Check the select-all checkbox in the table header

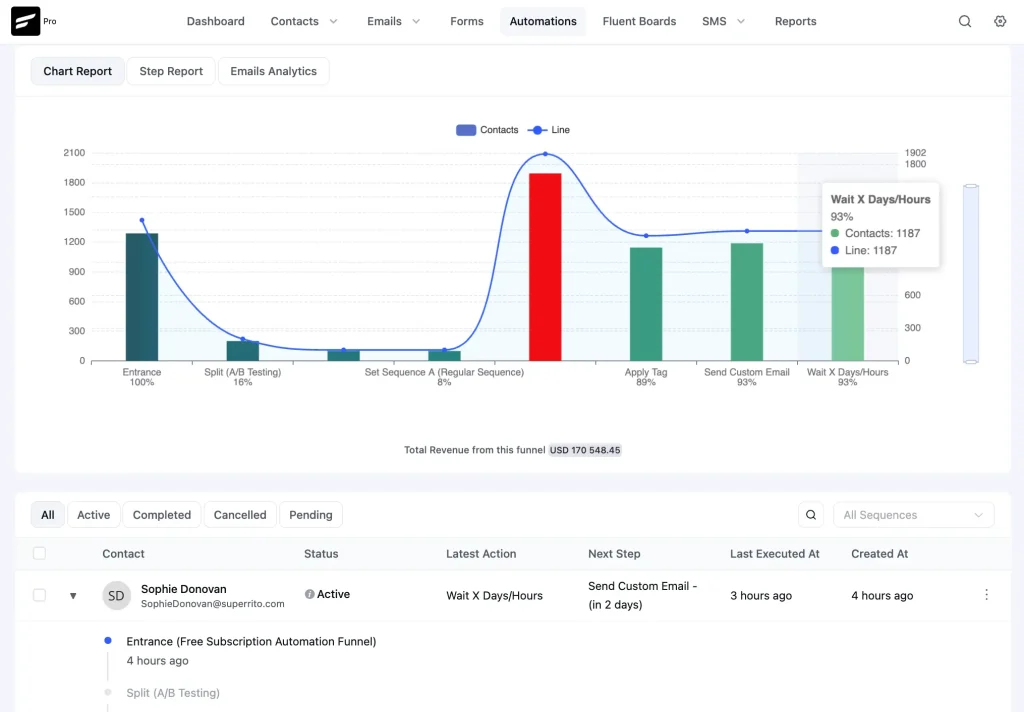[x=38, y=553]
